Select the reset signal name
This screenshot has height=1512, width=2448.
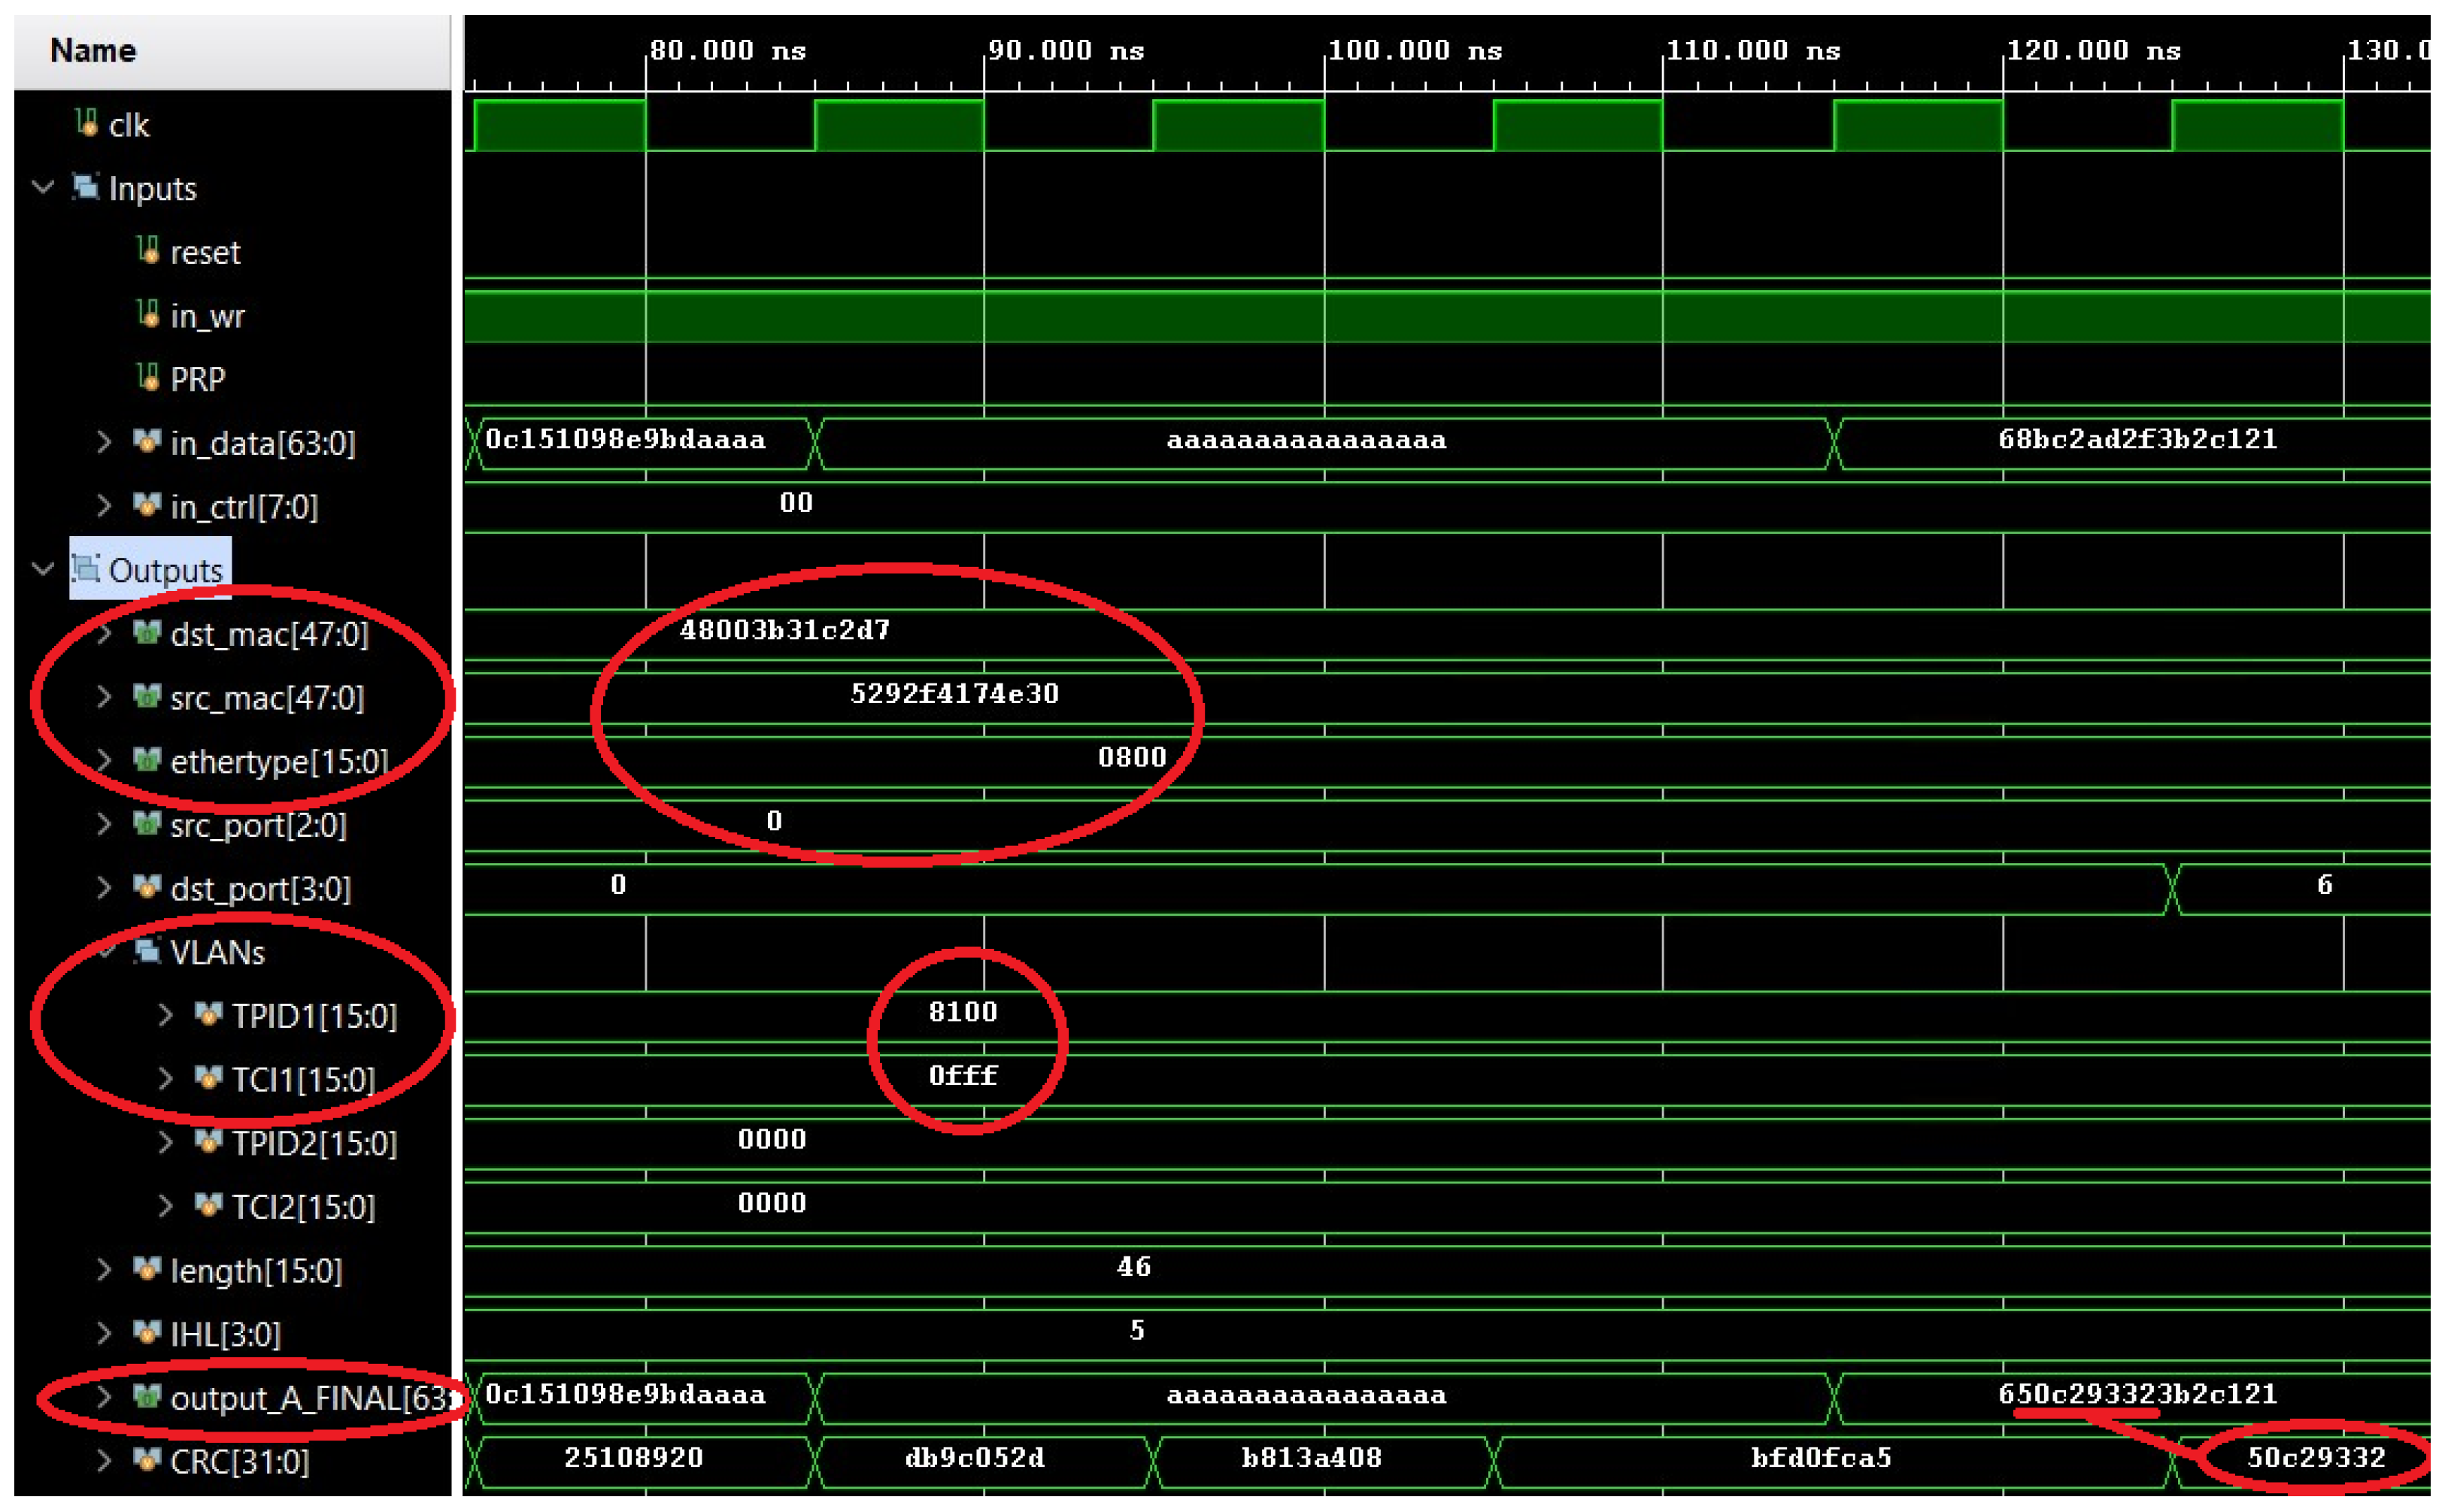[x=205, y=252]
